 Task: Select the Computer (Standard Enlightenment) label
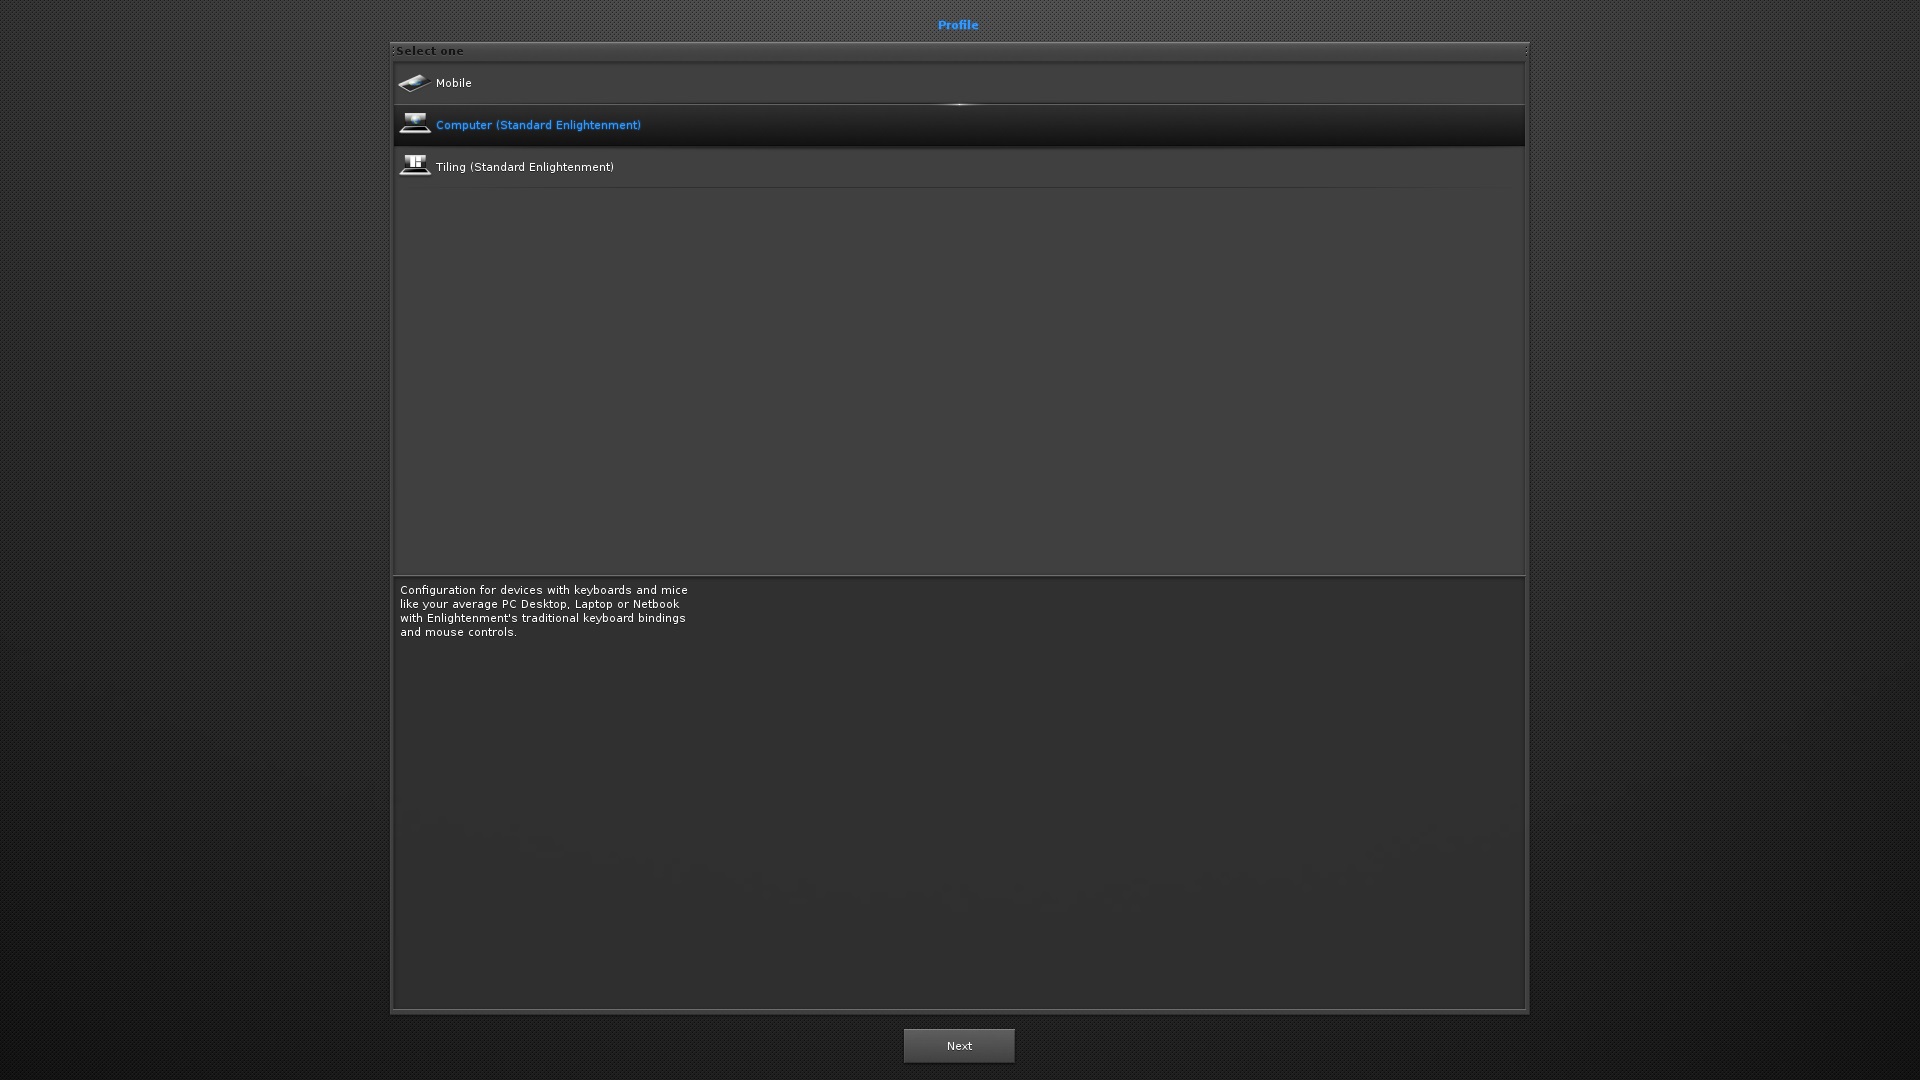(538, 125)
